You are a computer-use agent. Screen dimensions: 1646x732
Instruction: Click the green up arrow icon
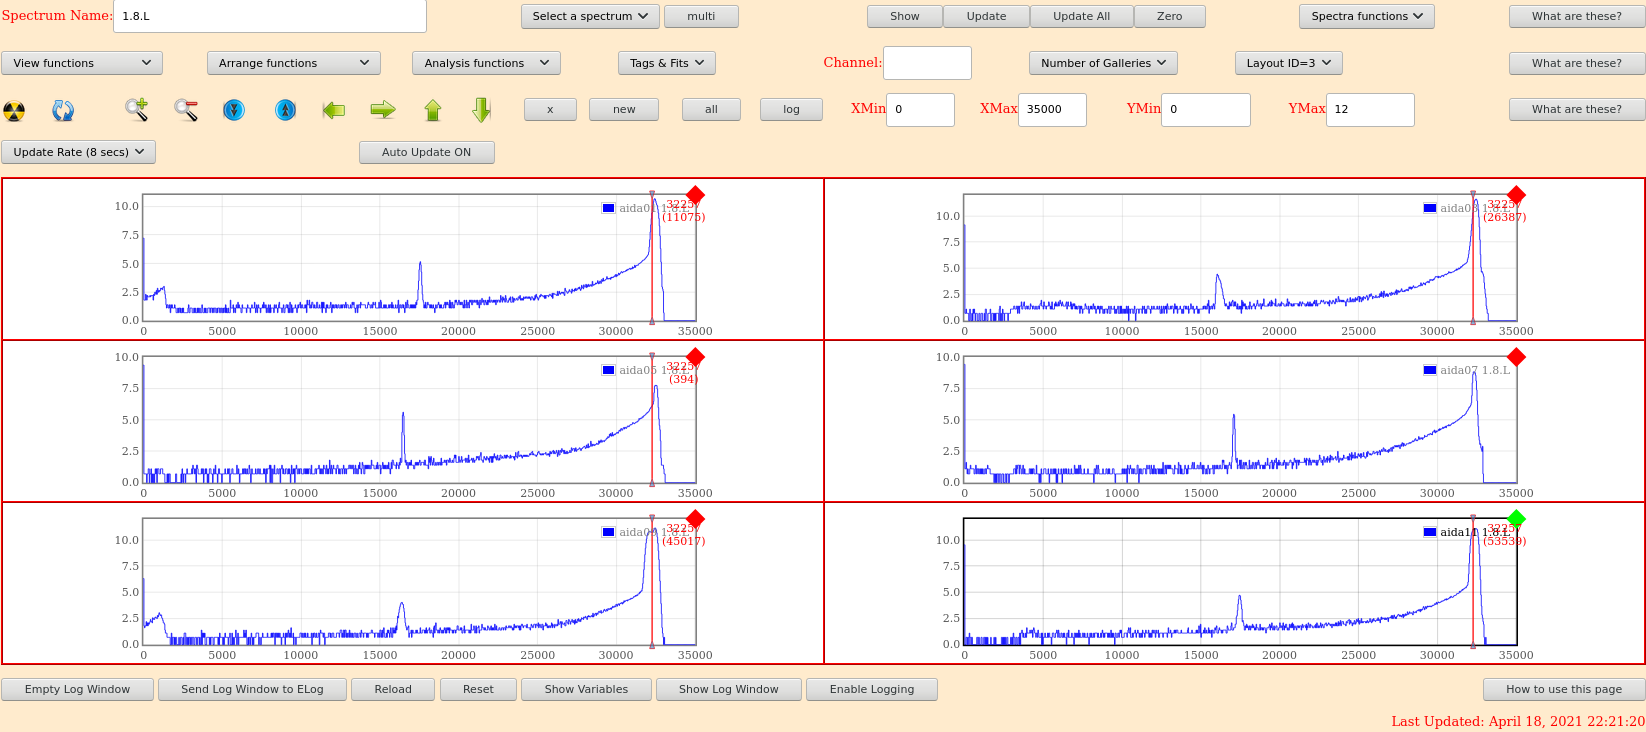(433, 110)
